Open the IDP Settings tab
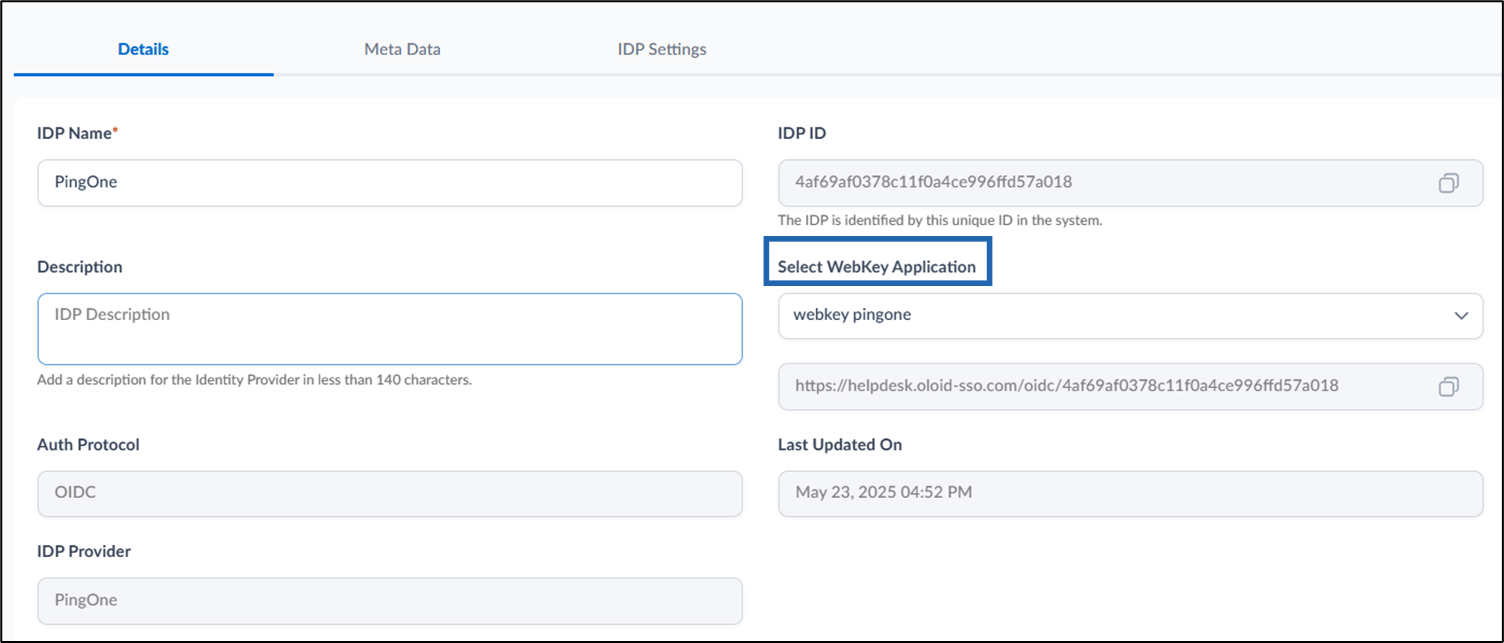The height and width of the screenshot is (643, 1504). [x=662, y=49]
